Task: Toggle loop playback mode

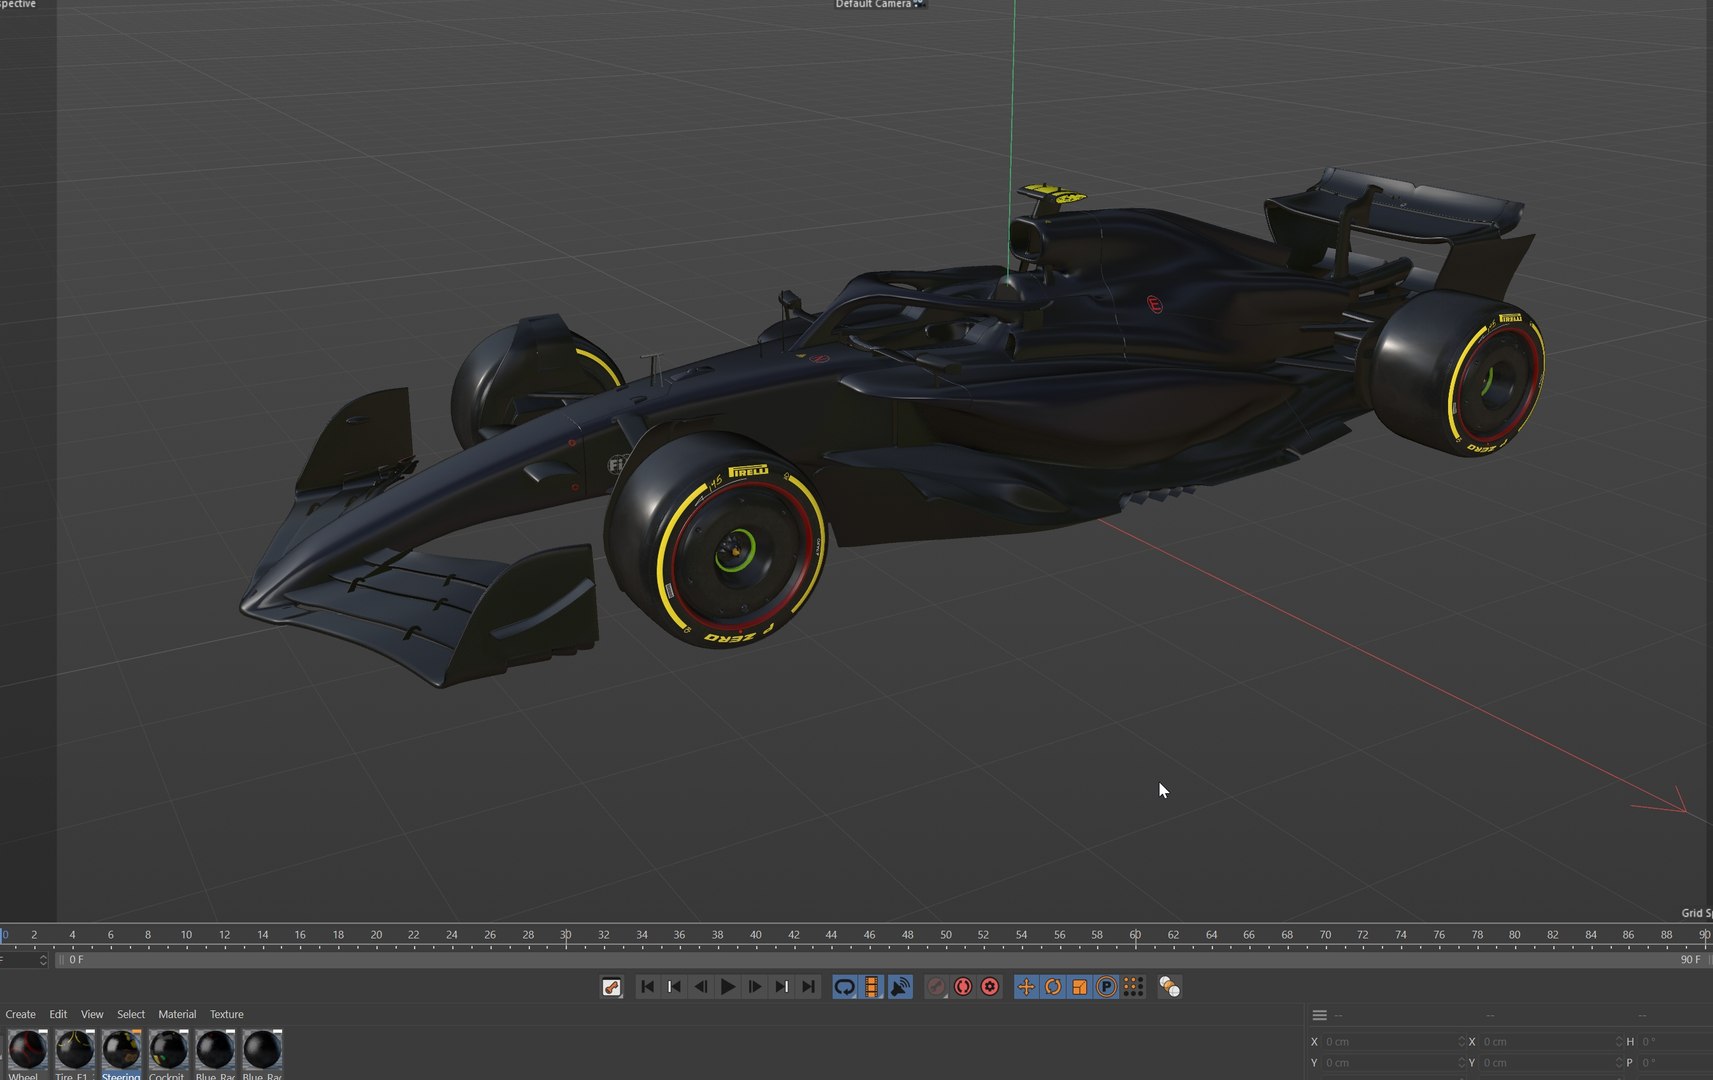Action: [845, 987]
